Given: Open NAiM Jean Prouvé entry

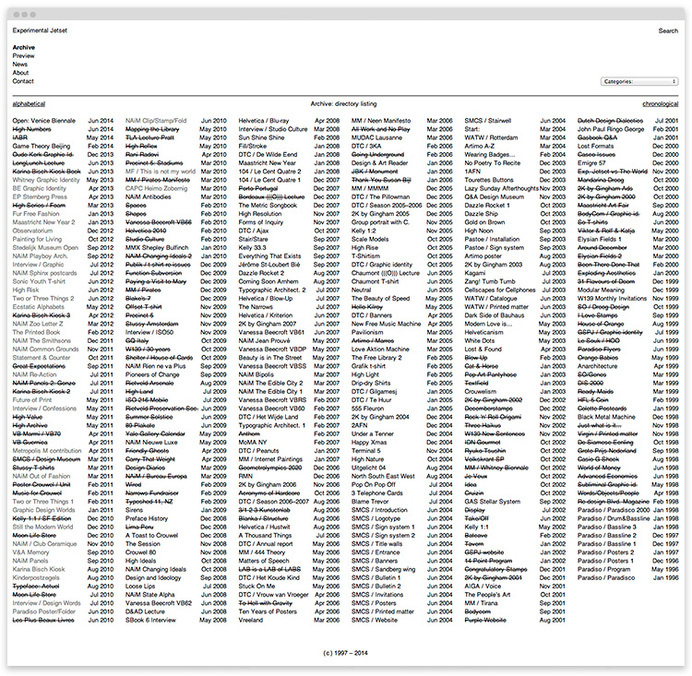Looking at the screenshot, I should pos(265,341).
